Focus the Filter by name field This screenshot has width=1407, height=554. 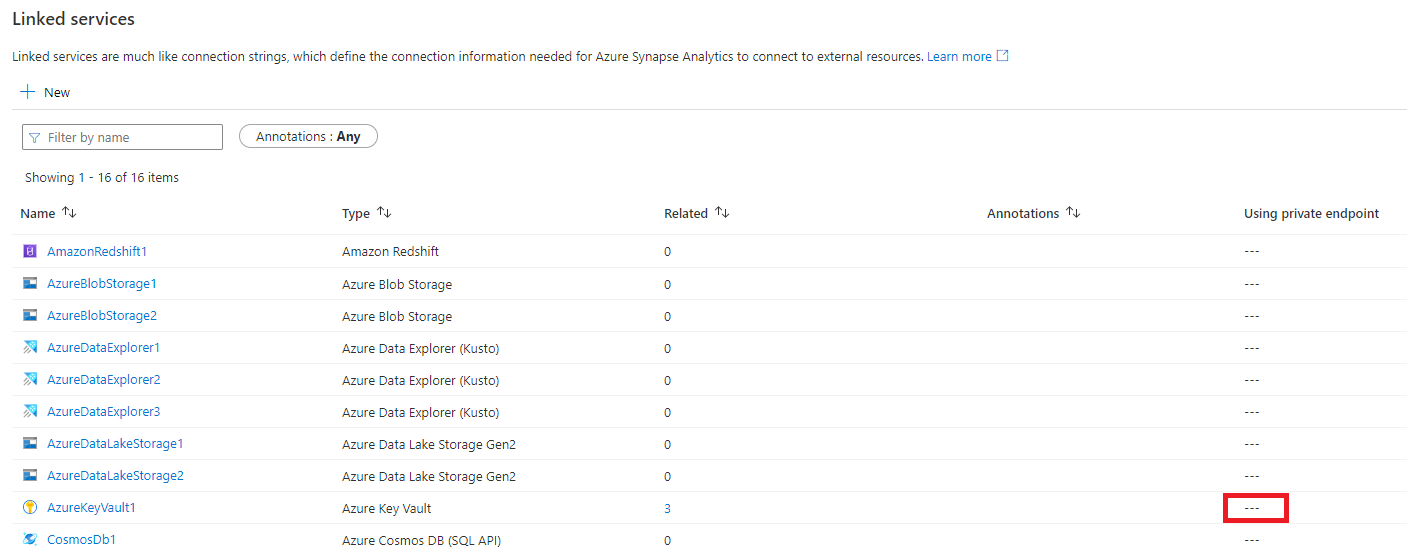point(130,137)
